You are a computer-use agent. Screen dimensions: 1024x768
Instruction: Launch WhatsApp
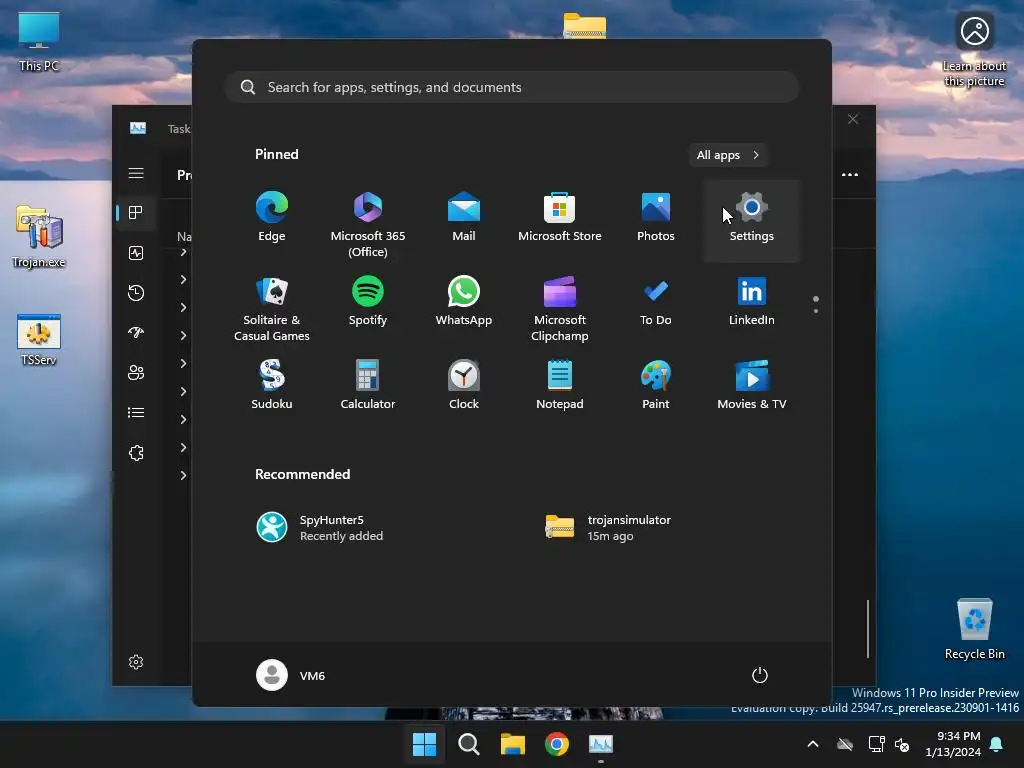464,301
